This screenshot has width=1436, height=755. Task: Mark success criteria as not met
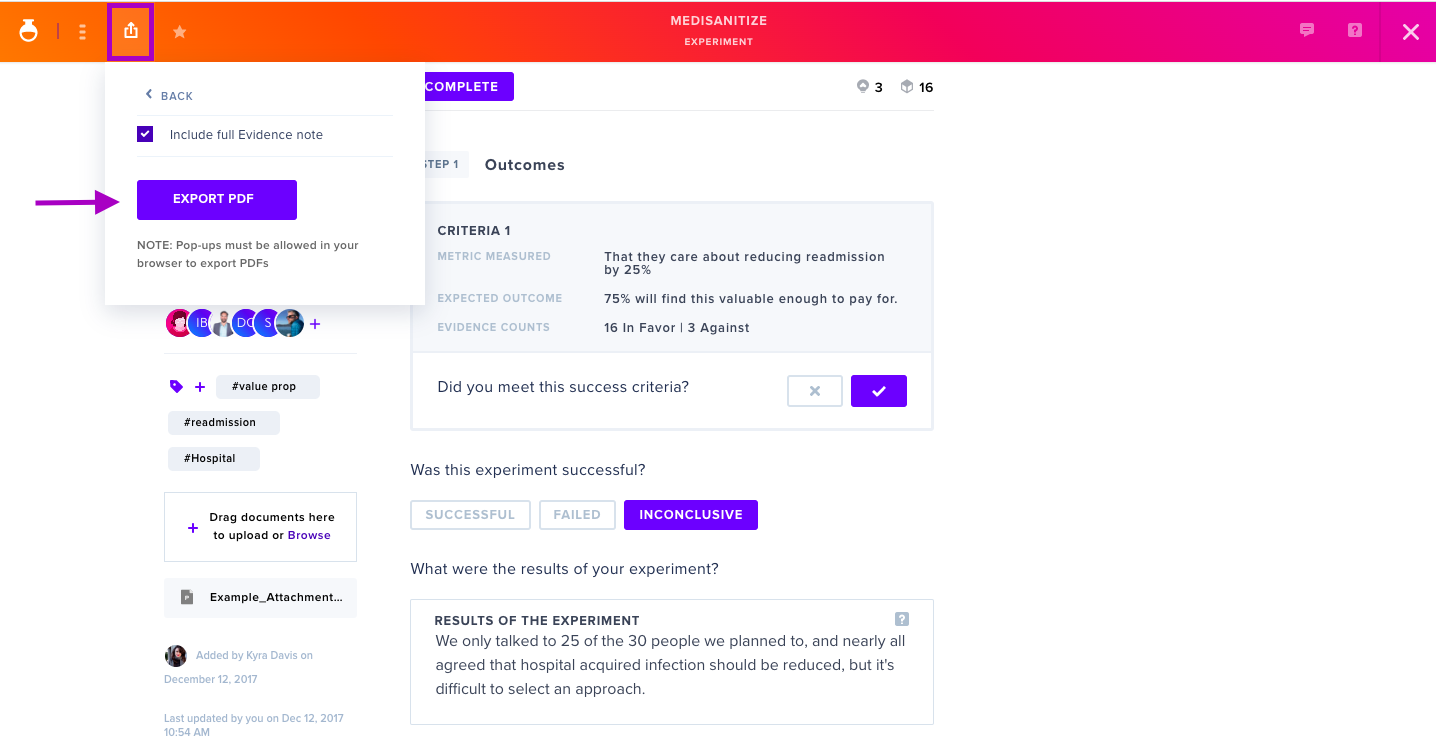[815, 391]
